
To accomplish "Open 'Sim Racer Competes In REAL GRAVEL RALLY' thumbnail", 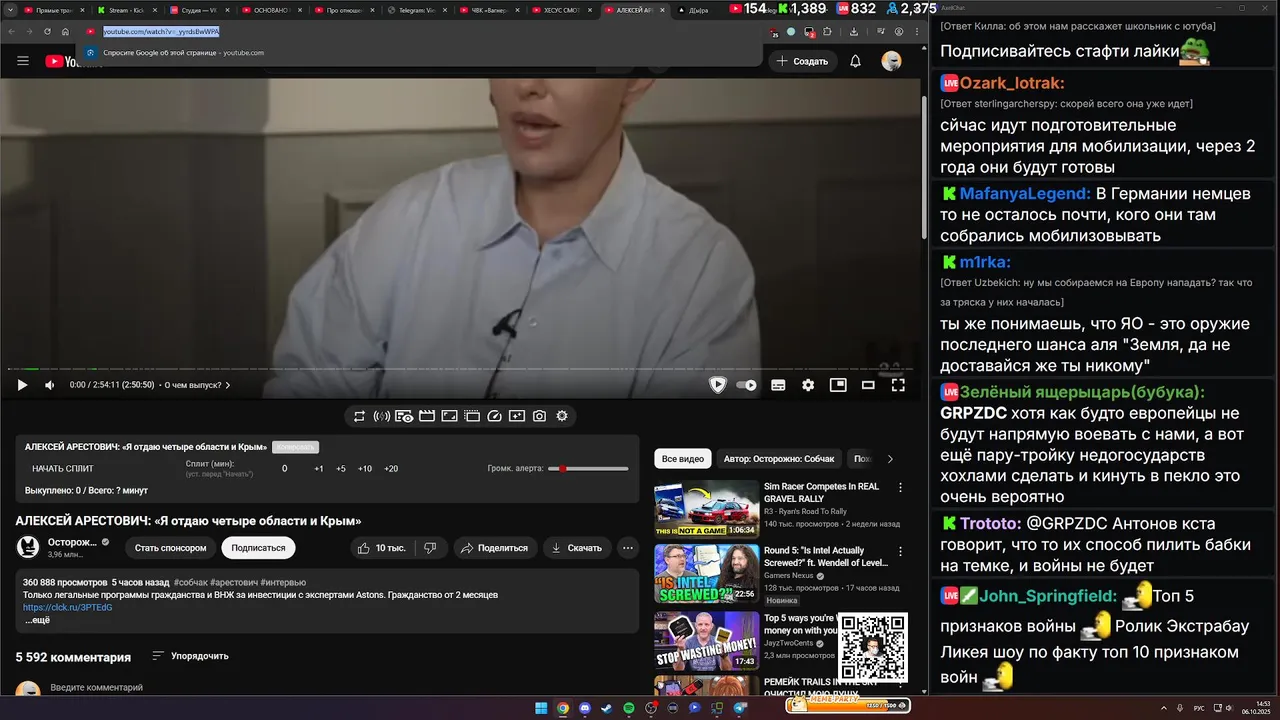I will (x=706, y=509).
